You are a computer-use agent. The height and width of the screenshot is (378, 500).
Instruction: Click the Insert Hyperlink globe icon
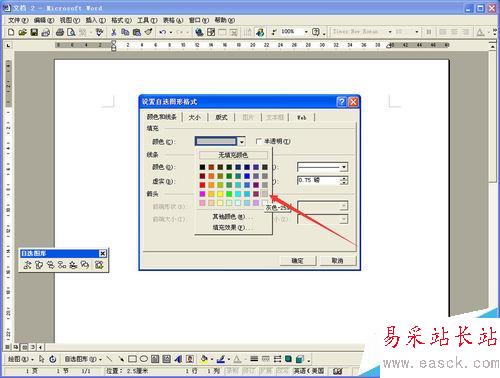pos(199,32)
